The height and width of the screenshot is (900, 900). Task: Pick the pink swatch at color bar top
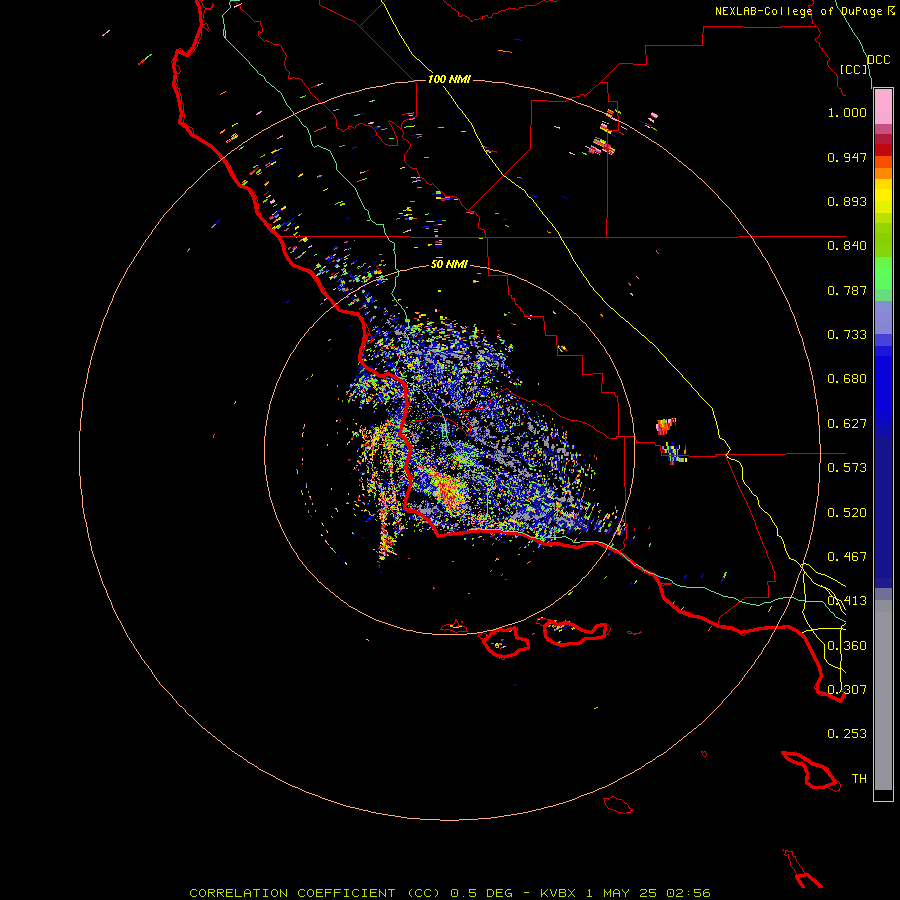coord(883,107)
